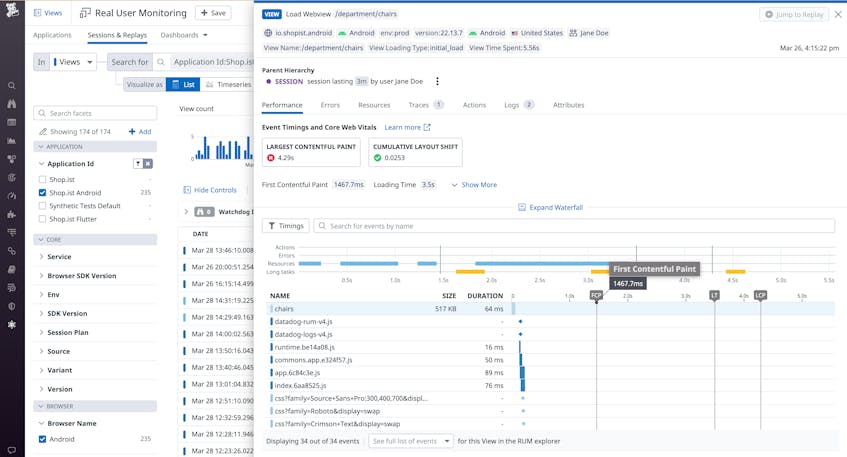Click in the Search facets field

click(x=95, y=113)
